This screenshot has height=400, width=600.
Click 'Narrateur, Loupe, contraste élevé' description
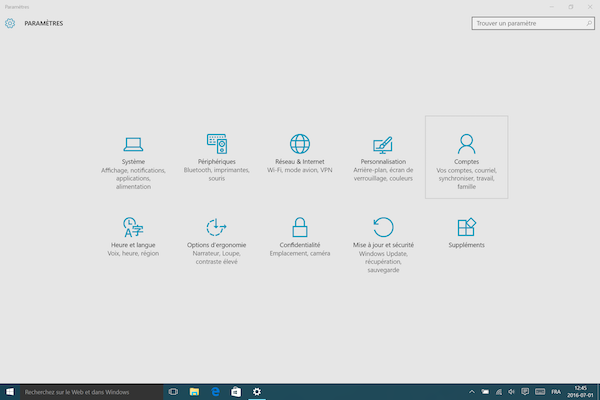tap(217, 258)
